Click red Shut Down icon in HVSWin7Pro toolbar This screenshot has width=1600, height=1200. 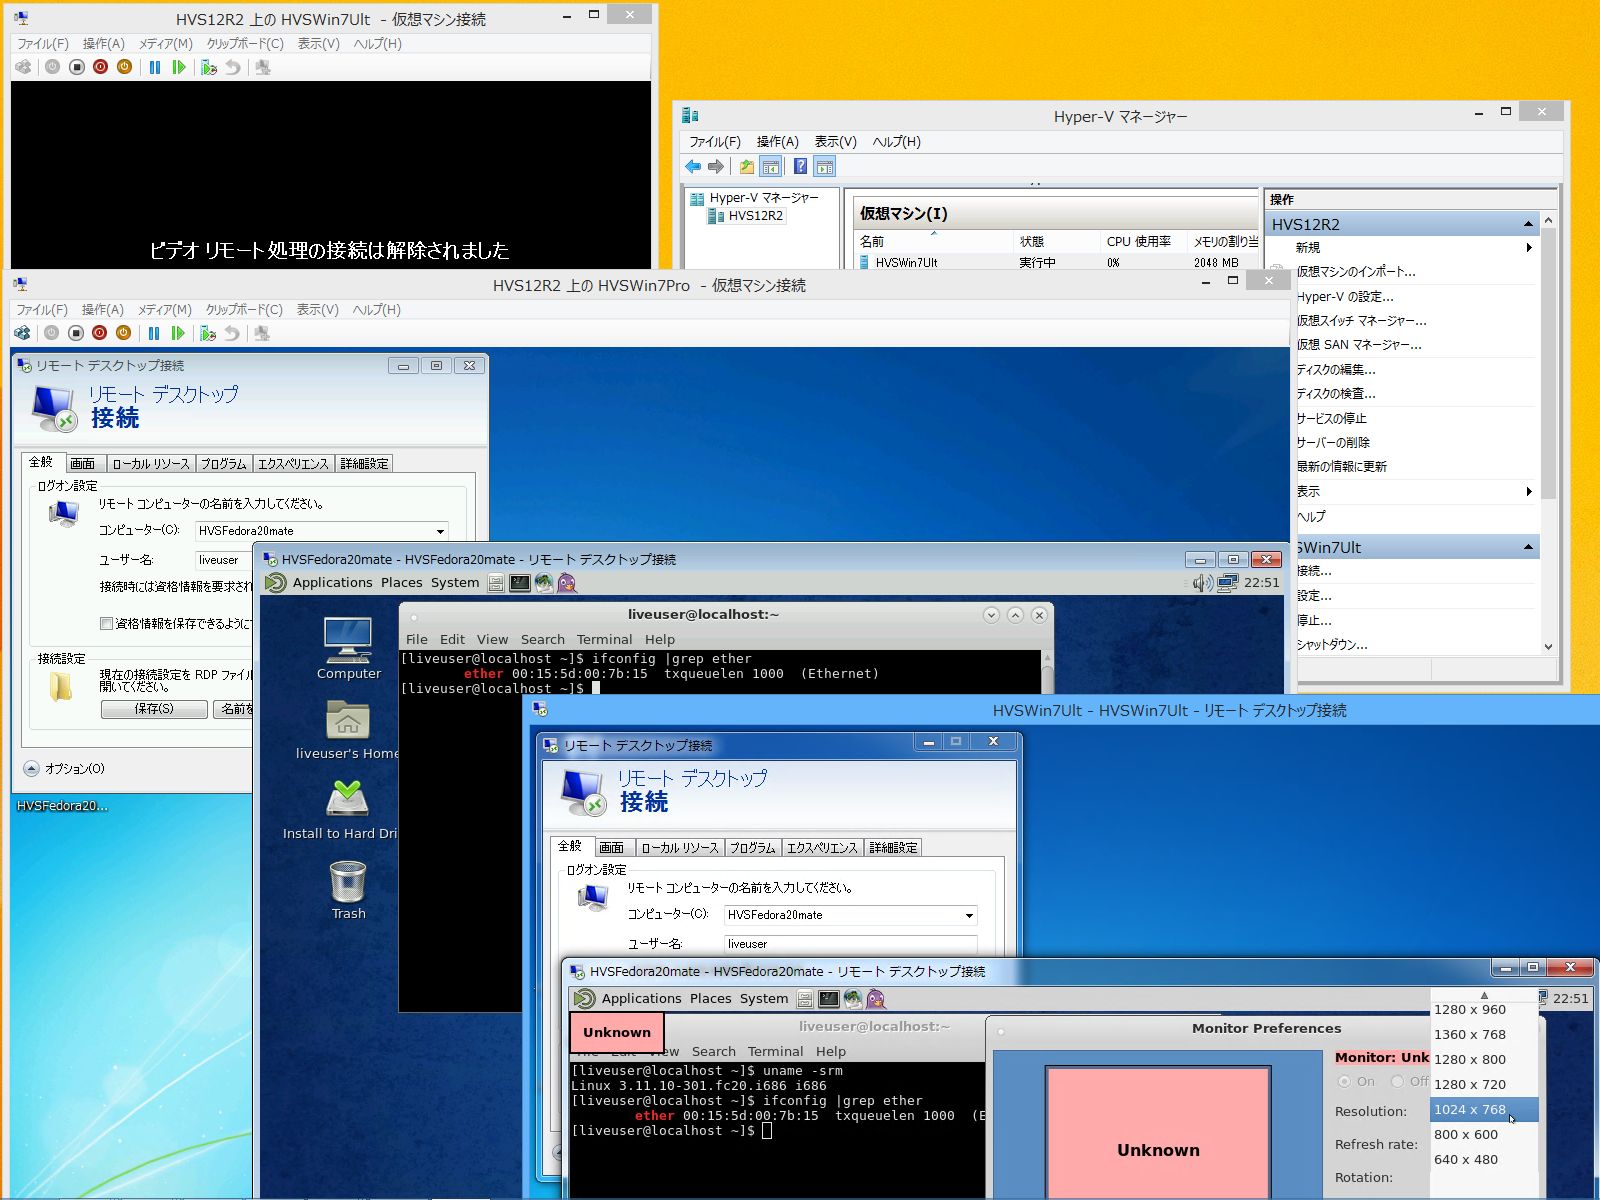[99, 333]
